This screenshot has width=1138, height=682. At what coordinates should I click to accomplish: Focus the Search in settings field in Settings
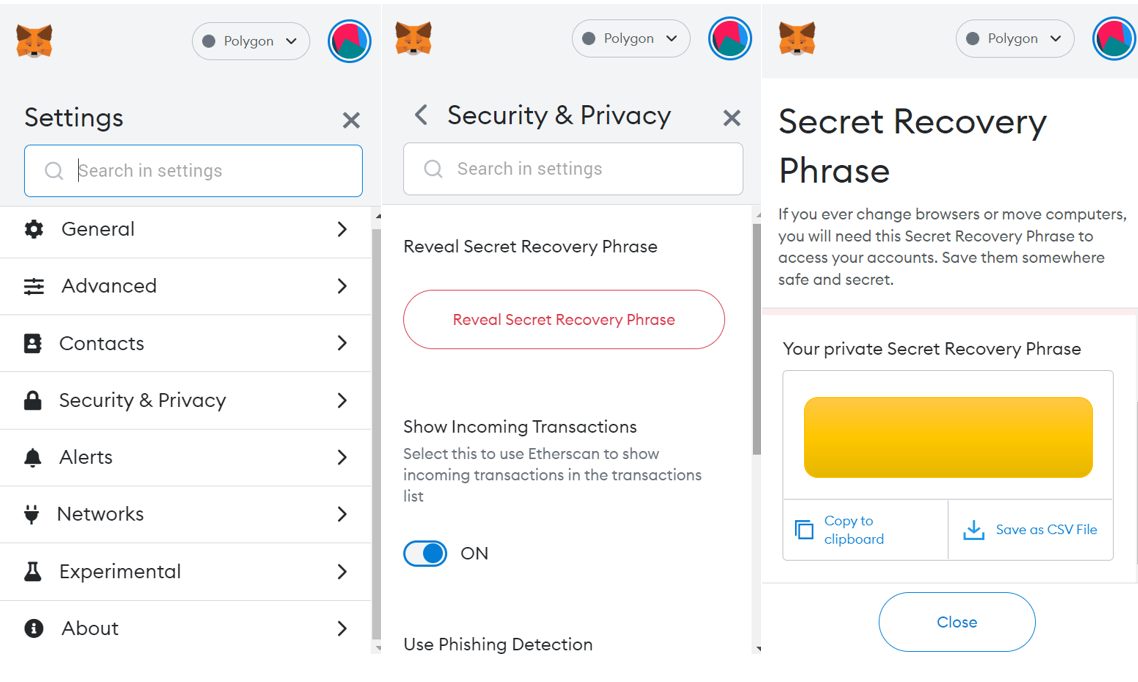[x=193, y=171]
